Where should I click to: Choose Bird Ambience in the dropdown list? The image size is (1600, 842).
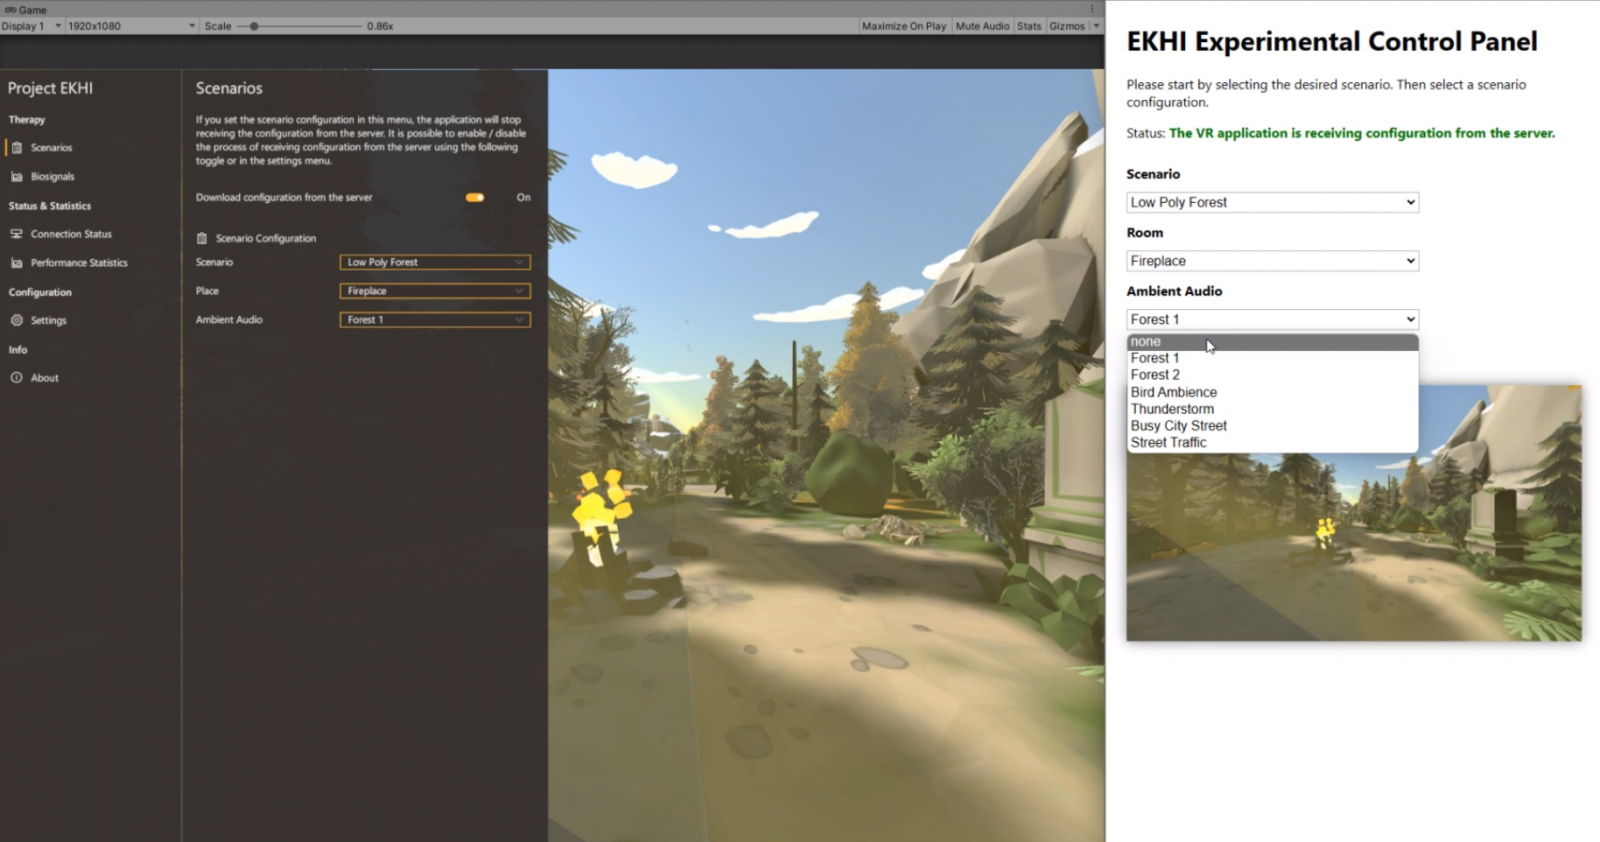coord(1173,392)
